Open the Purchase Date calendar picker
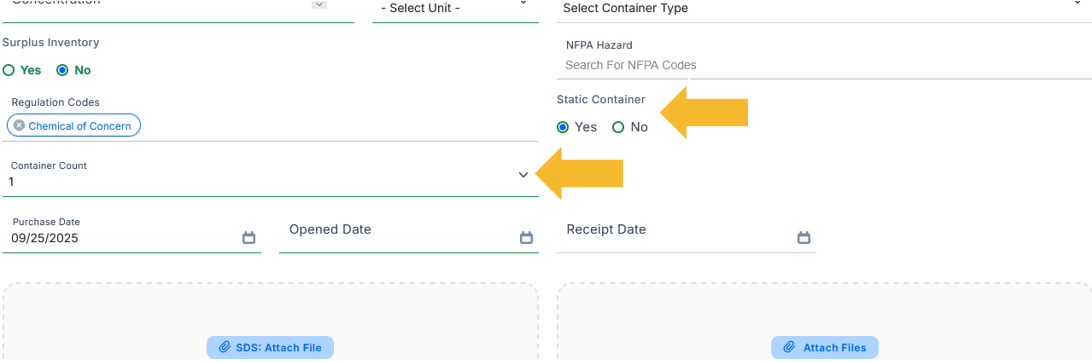Viewport: 1092px width, 362px height. pyautogui.click(x=249, y=238)
